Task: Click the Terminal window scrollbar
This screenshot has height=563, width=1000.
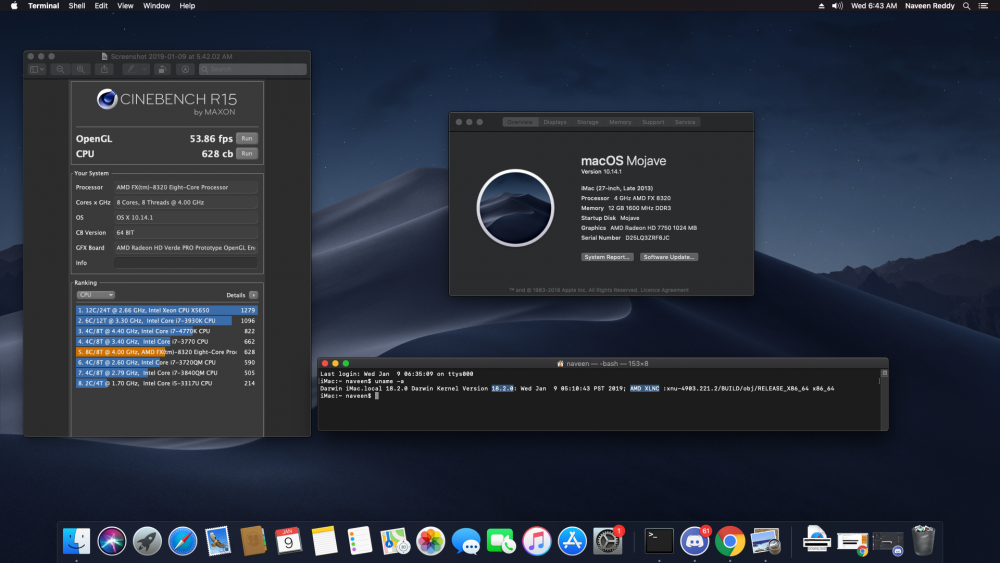Action: coord(884,403)
